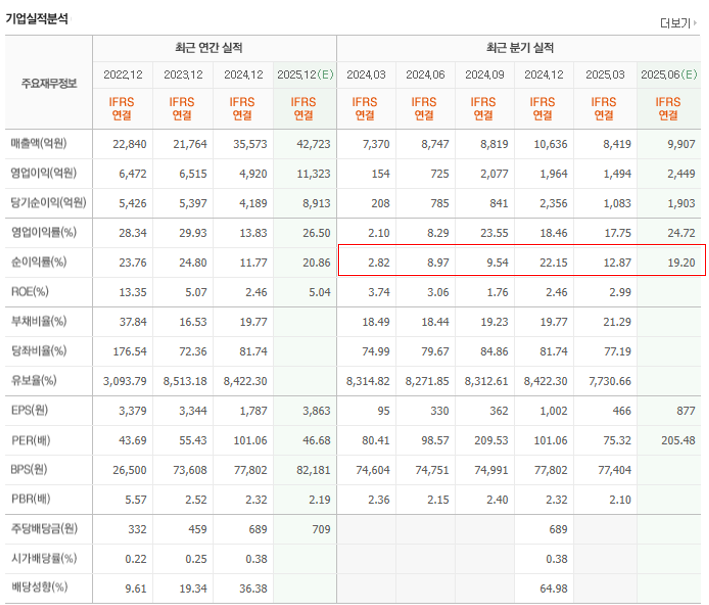Viewport: 709px width, 605px height.
Task: Select ROE value 13.35
Action: click(x=133, y=293)
